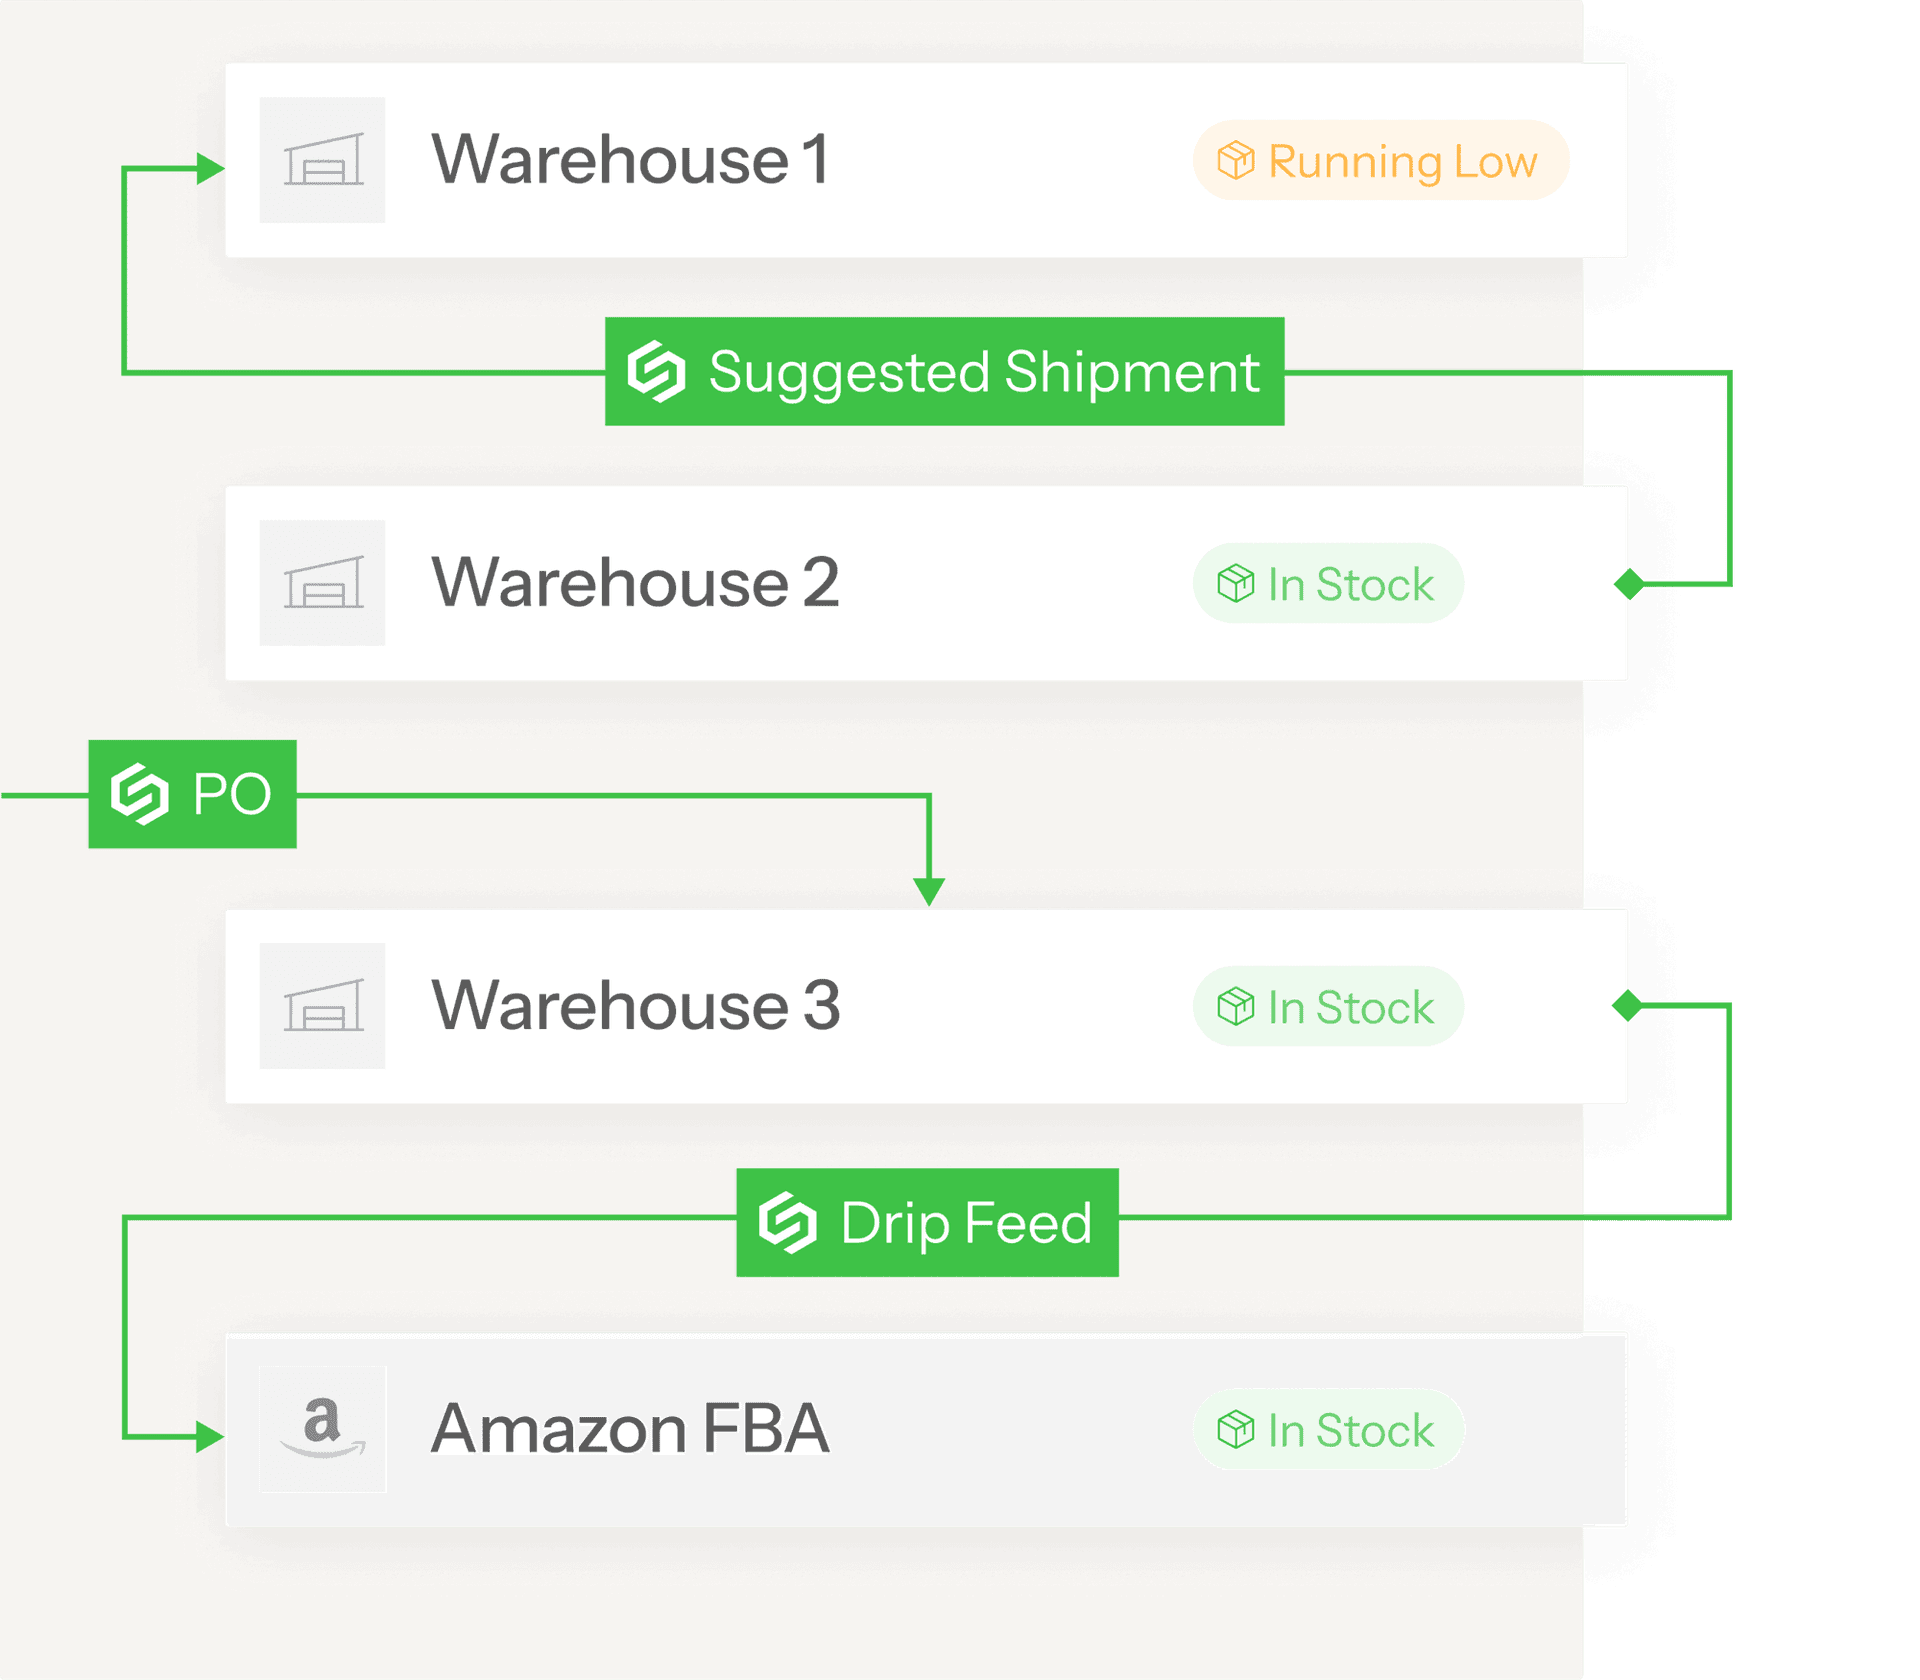Viewport: 1920px width, 1680px height.
Task: Click the logo icon in Drip Feed label
Action: (788, 1222)
